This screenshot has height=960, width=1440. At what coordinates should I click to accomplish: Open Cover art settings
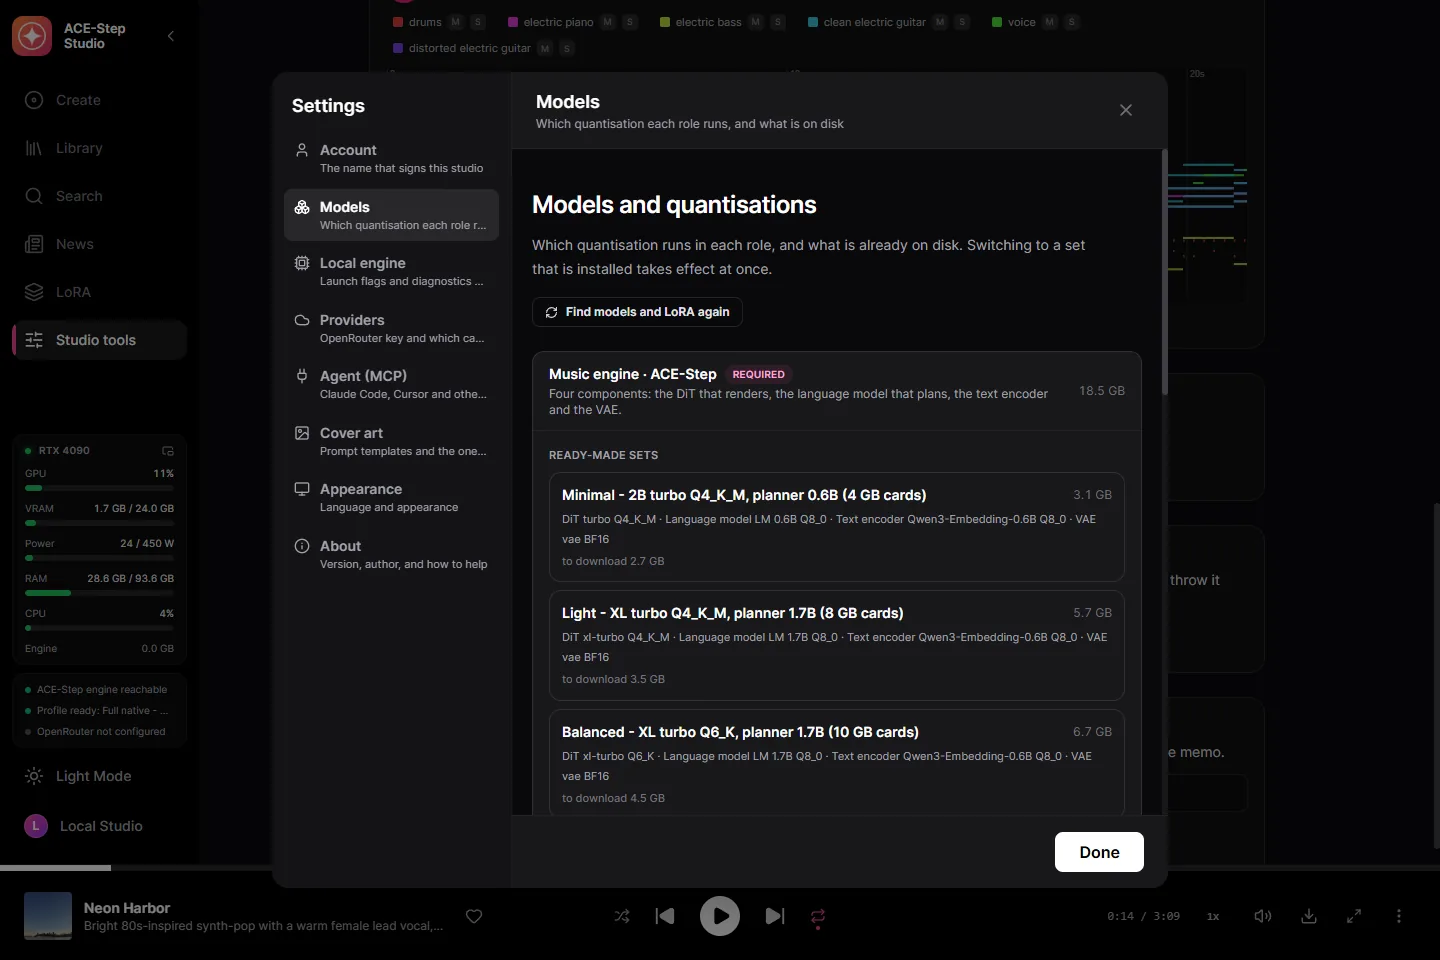[391, 441]
